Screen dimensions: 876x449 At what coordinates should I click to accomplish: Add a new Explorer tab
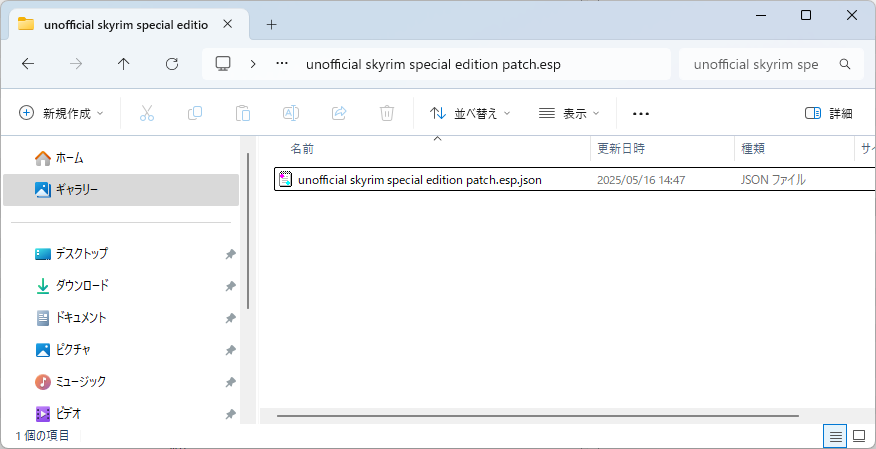click(x=271, y=25)
